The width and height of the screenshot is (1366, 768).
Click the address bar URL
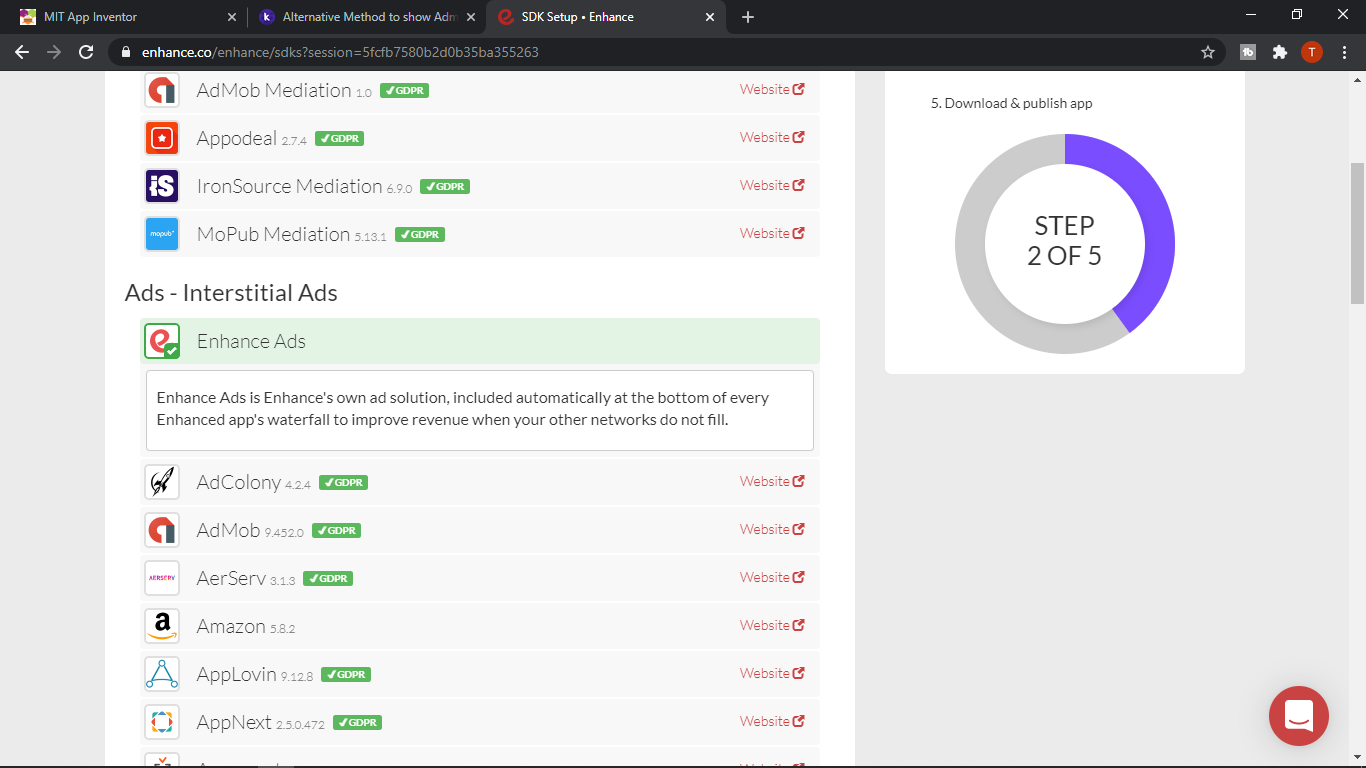[x=340, y=52]
